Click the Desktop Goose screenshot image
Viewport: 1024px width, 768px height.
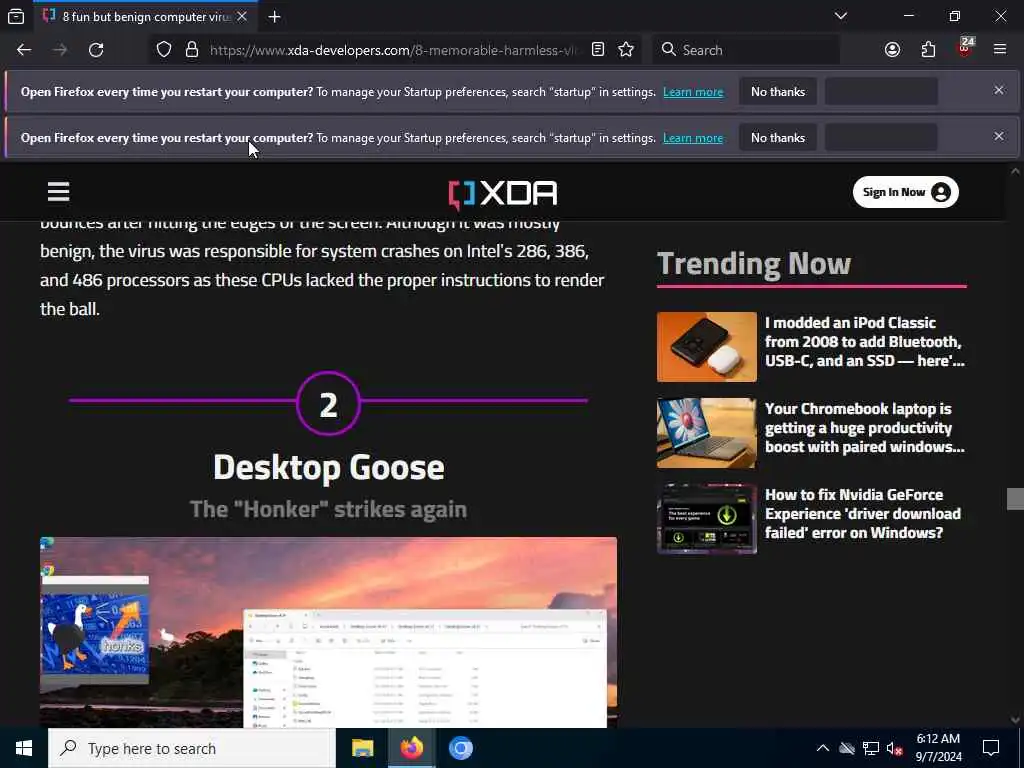(328, 632)
